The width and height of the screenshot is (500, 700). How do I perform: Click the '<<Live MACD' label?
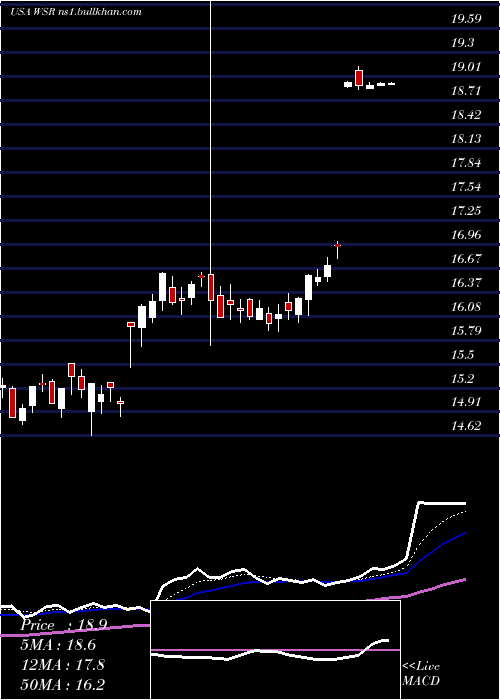pyautogui.click(x=421, y=674)
